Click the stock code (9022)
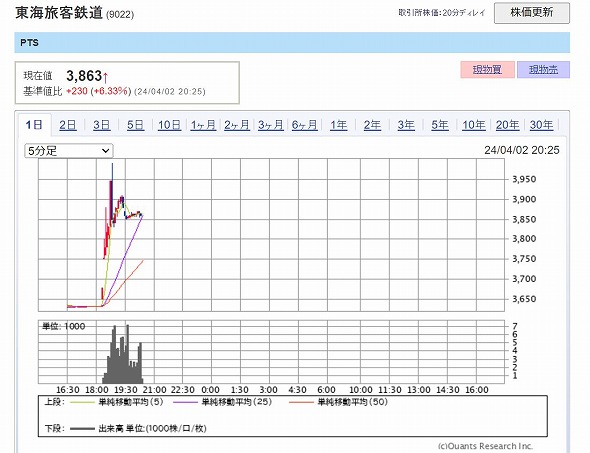 click(120, 15)
